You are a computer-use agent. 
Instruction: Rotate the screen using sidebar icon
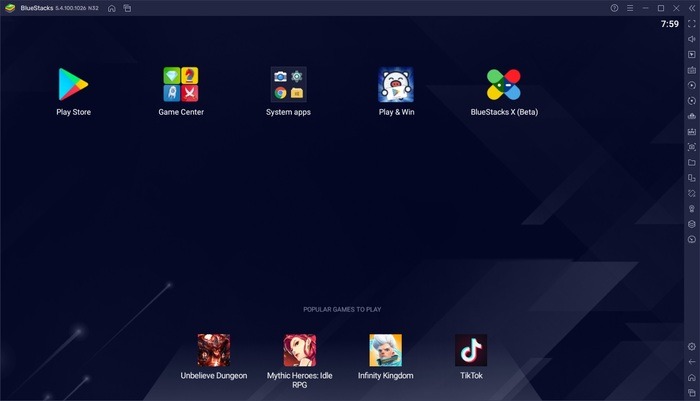click(692, 178)
